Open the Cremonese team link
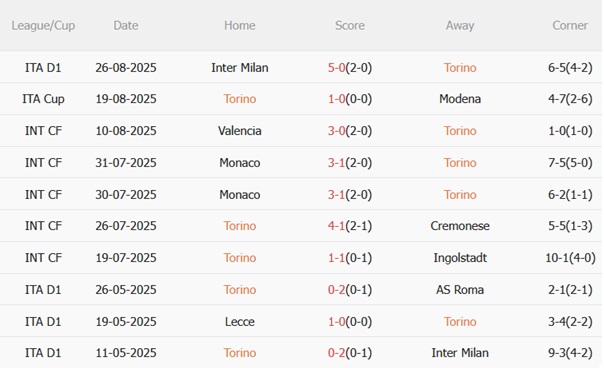 (x=460, y=226)
